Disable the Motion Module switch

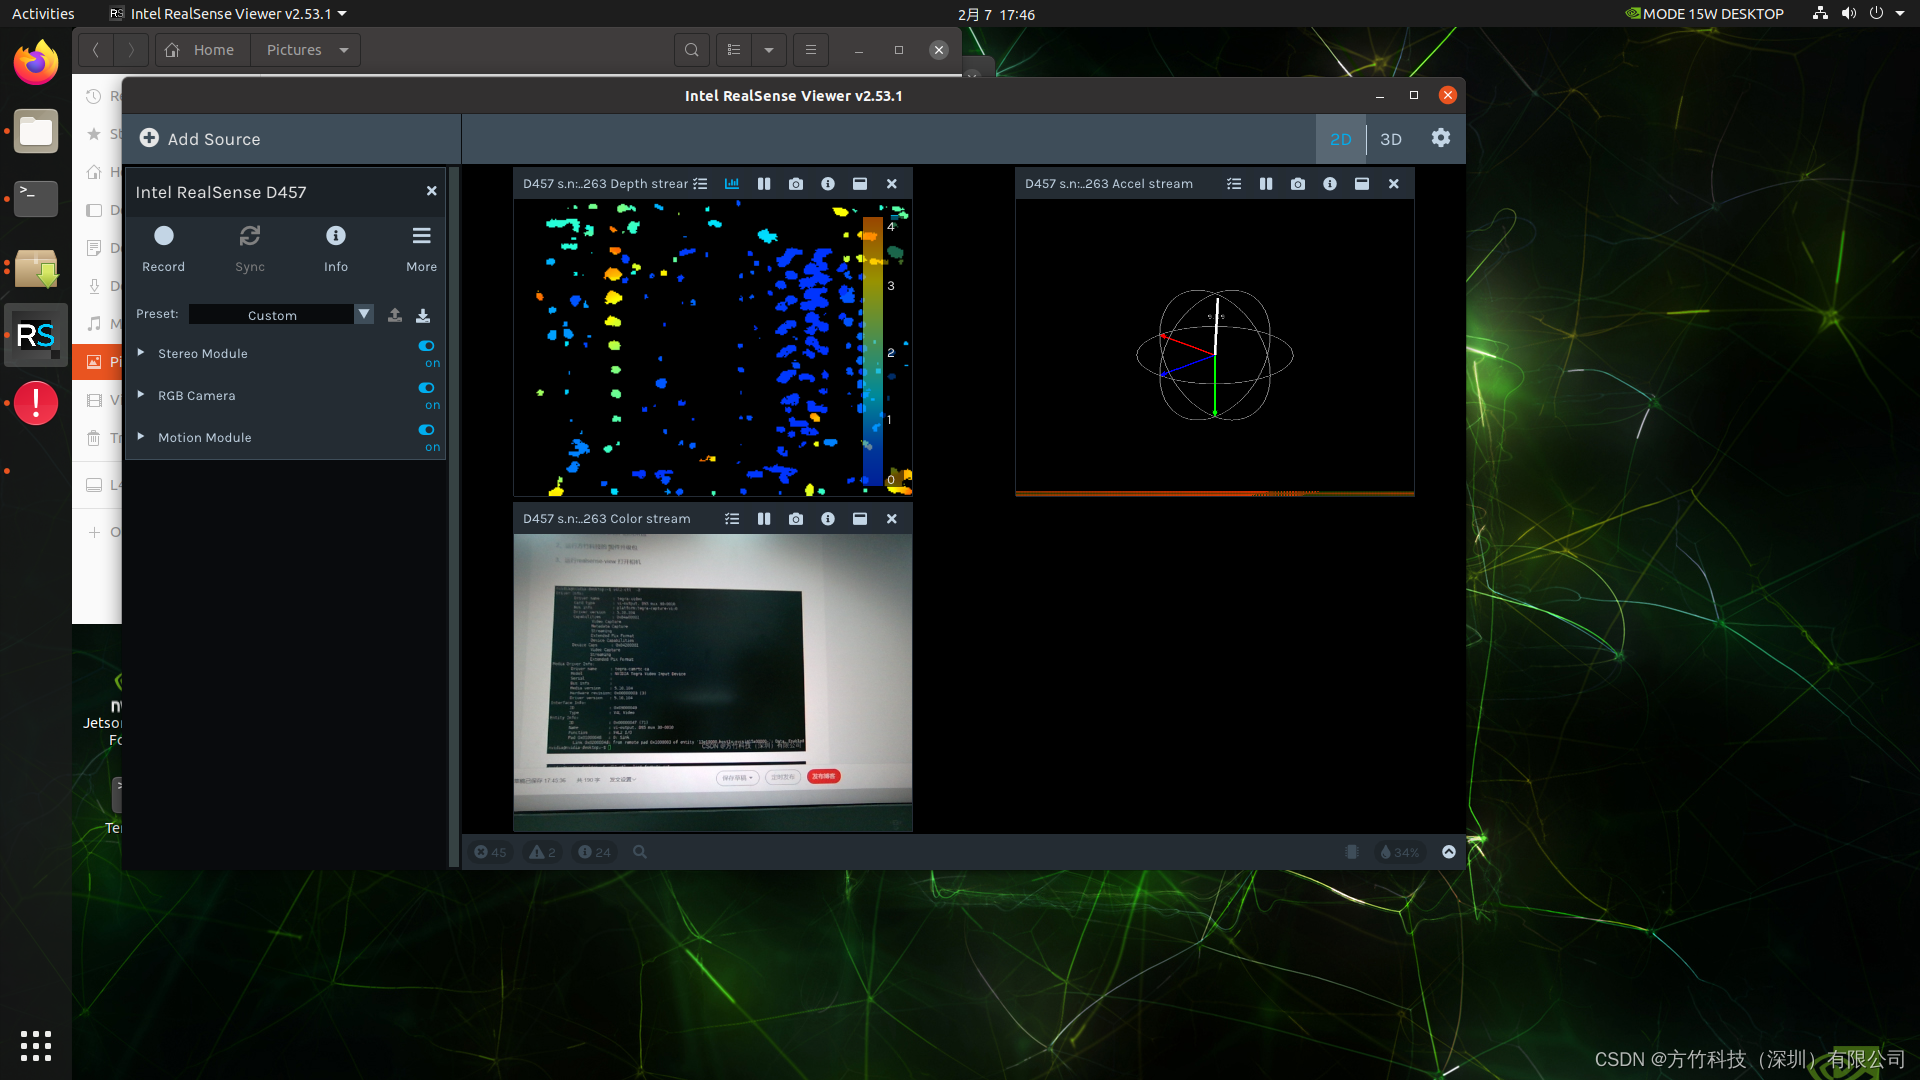(x=427, y=430)
